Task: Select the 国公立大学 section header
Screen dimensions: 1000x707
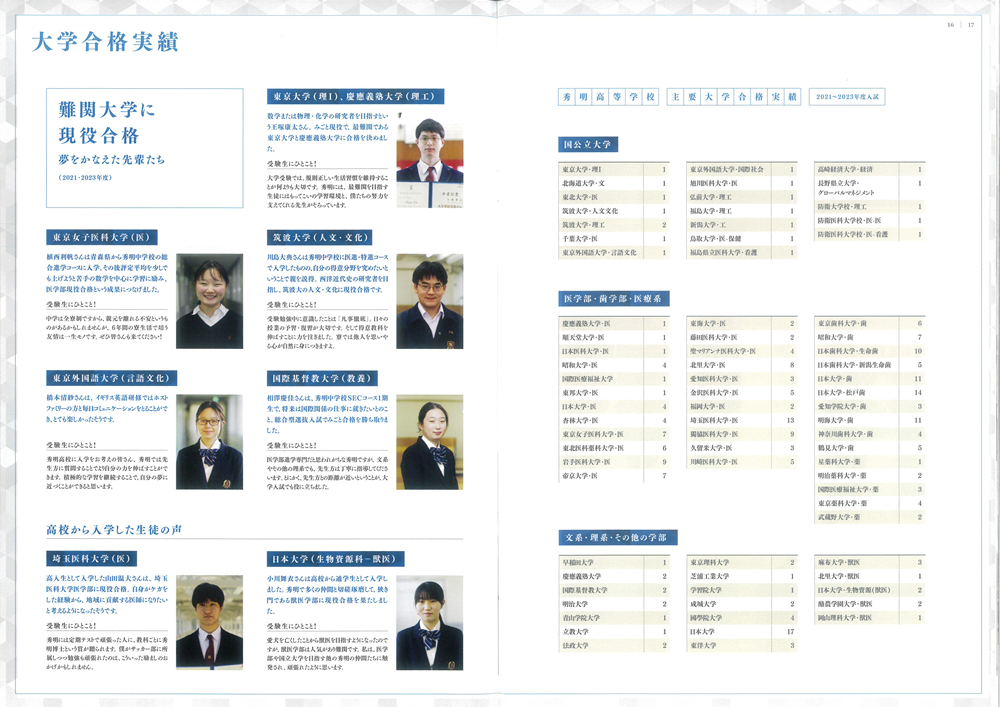Action: [587, 145]
